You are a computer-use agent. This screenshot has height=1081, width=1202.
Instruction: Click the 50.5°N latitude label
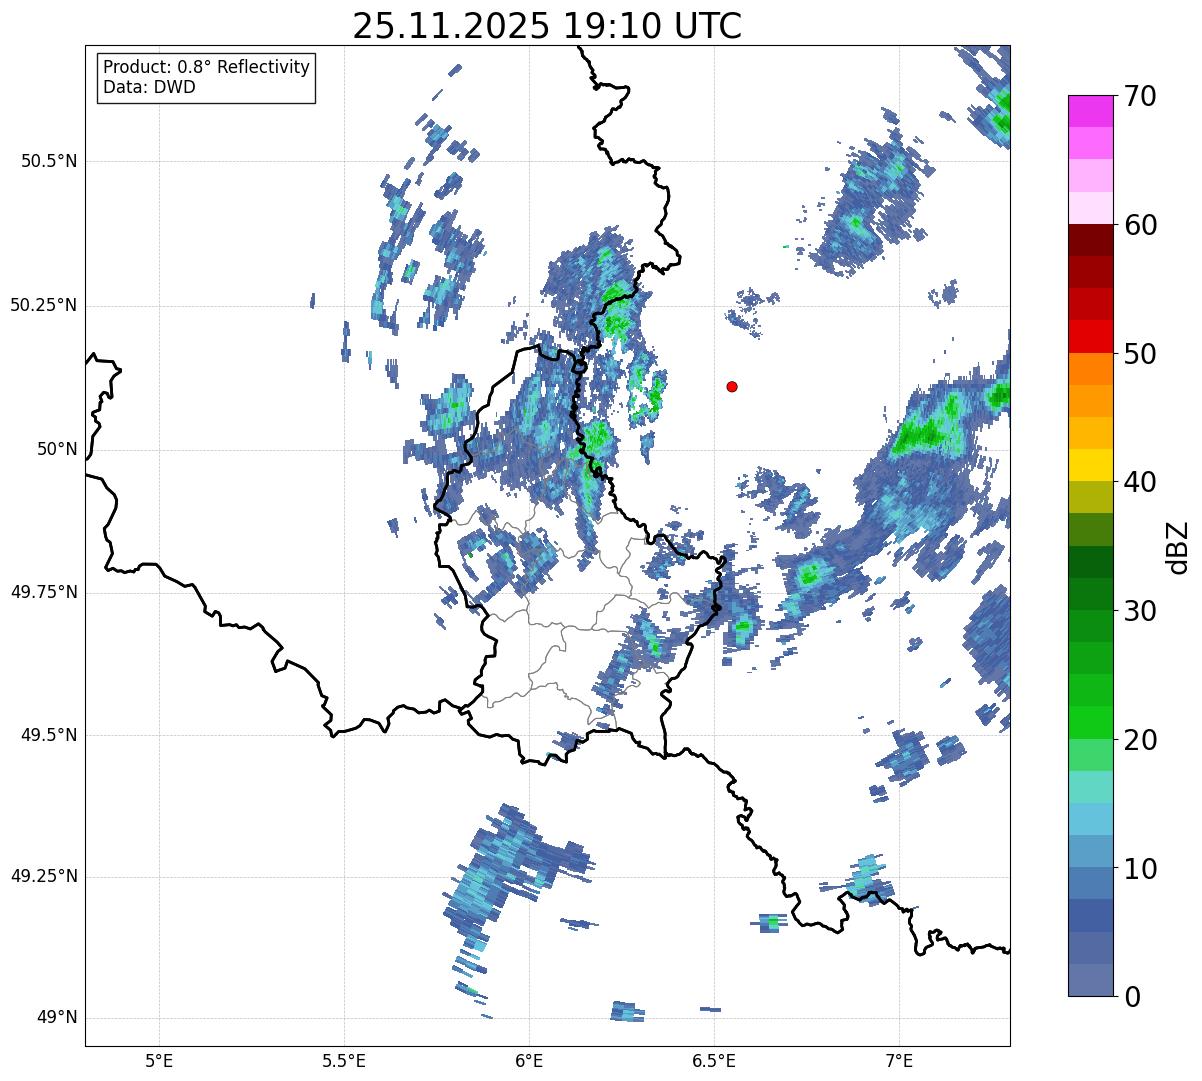pos(49,161)
